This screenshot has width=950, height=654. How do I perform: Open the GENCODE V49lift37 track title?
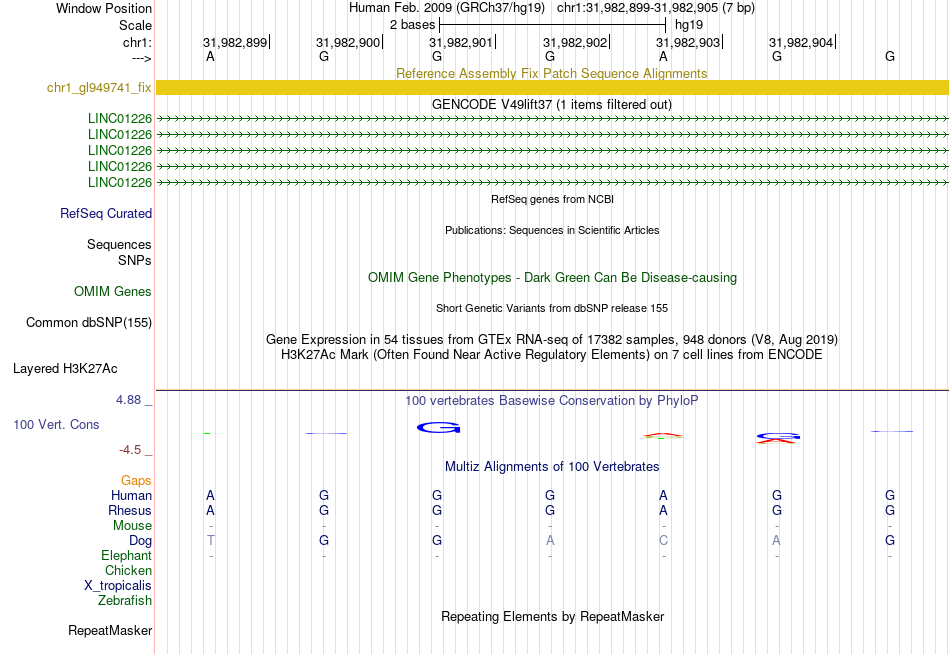pos(551,104)
